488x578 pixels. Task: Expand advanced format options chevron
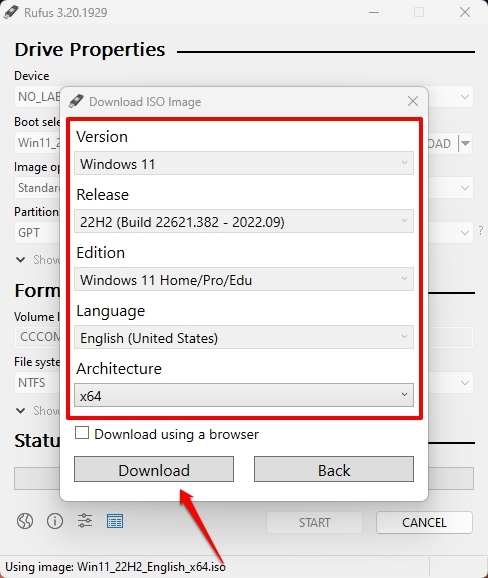point(21,411)
